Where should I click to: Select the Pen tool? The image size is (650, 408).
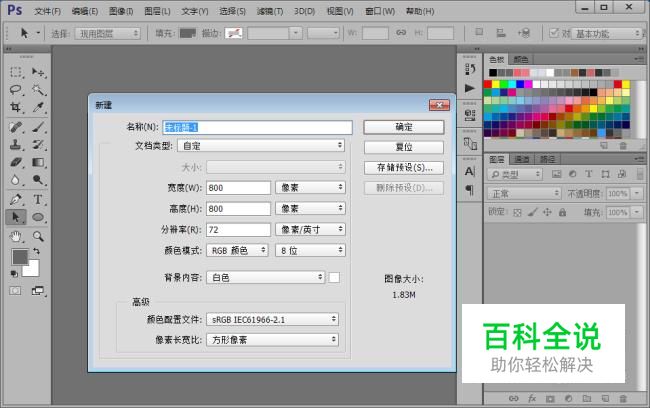point(16,199)
